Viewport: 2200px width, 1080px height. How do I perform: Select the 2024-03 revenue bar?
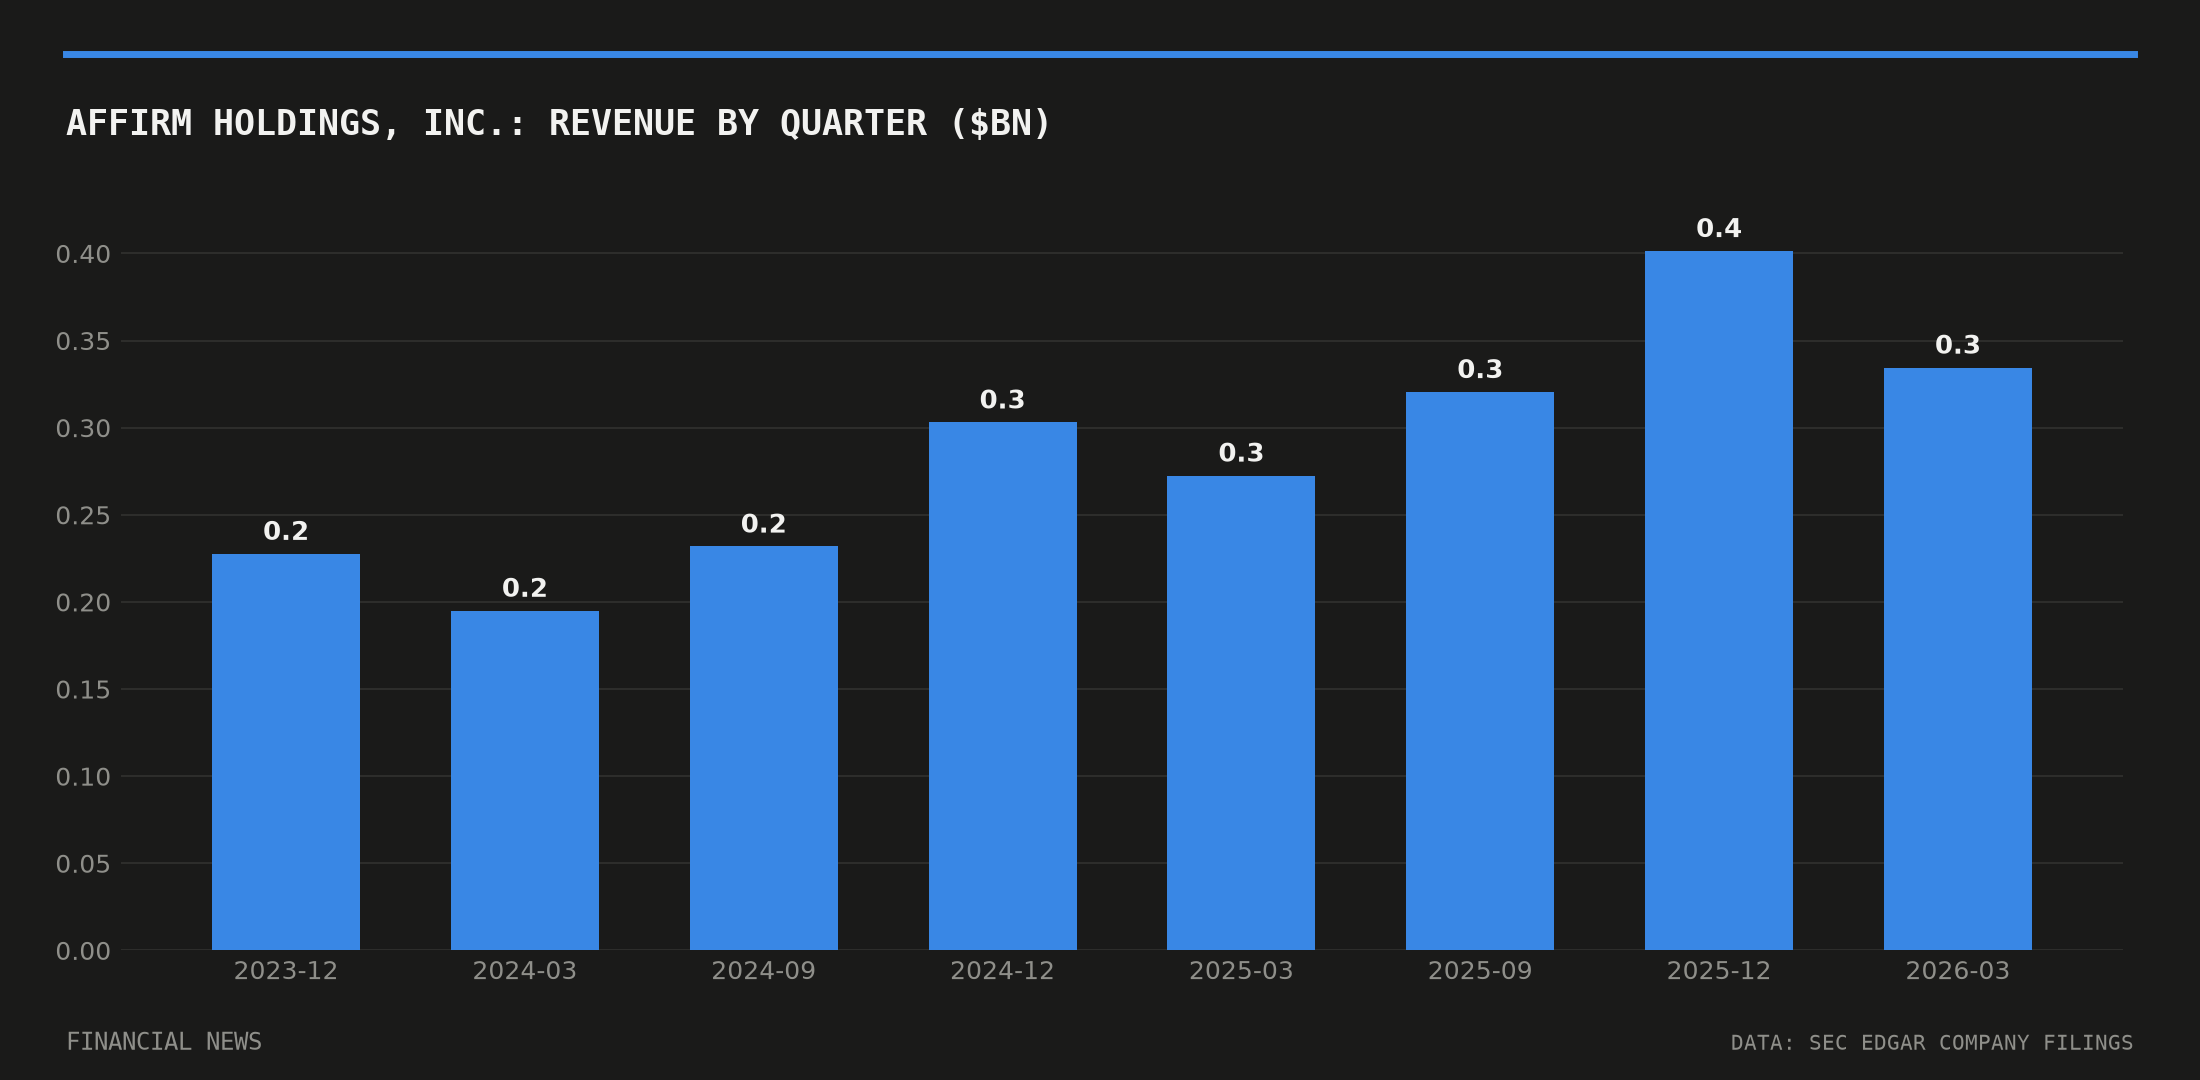coord(525,780)
